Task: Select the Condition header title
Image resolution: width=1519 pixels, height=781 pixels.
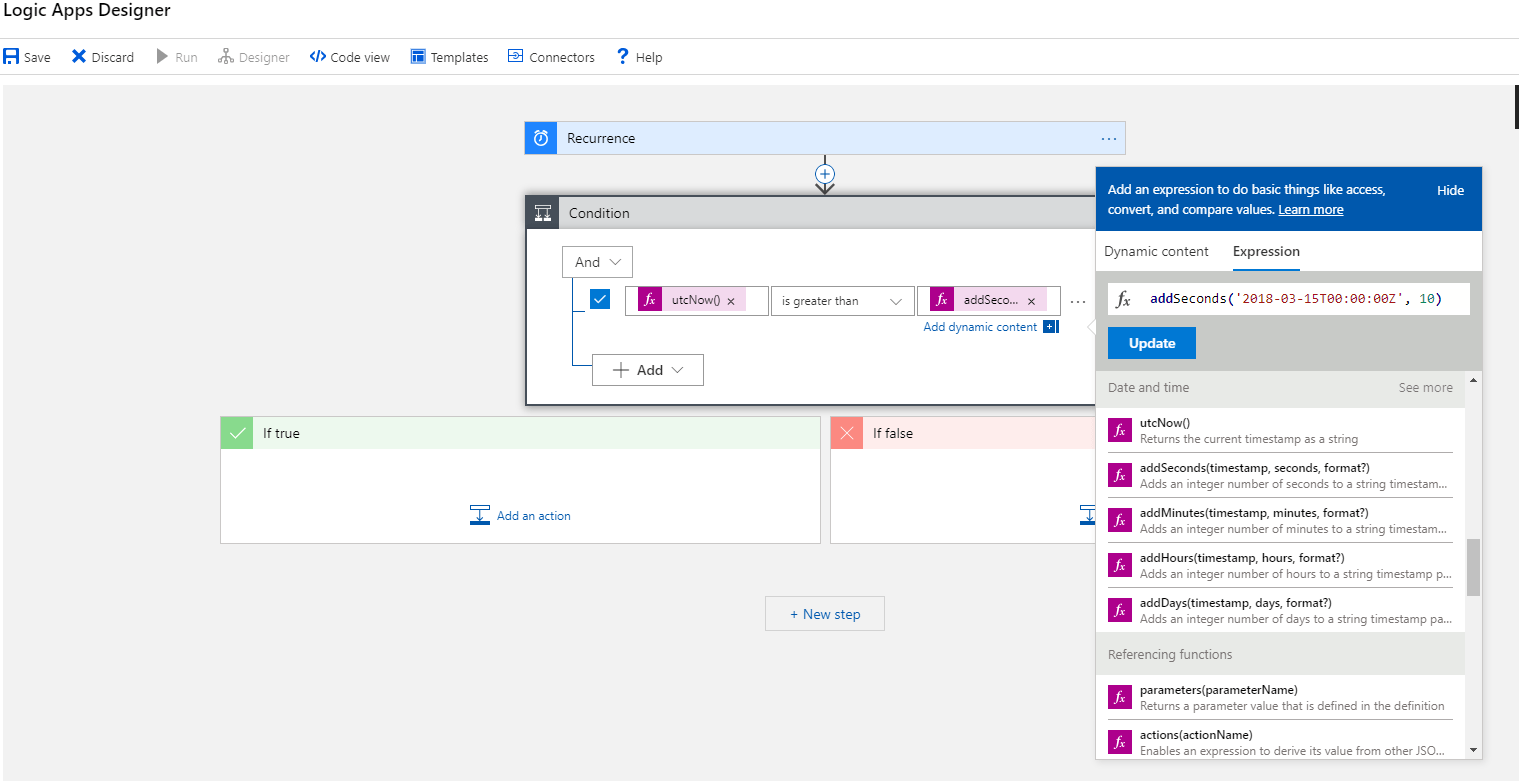Action: [x=599, y=213]
